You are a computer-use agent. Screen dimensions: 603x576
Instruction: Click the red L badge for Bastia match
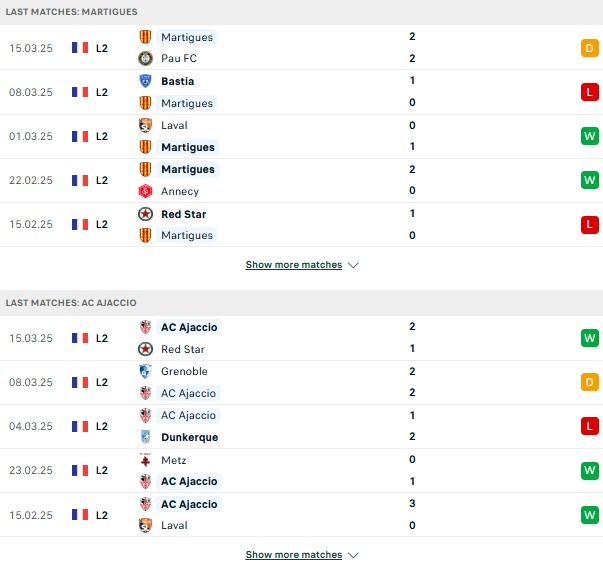click(x=590, y=92)
